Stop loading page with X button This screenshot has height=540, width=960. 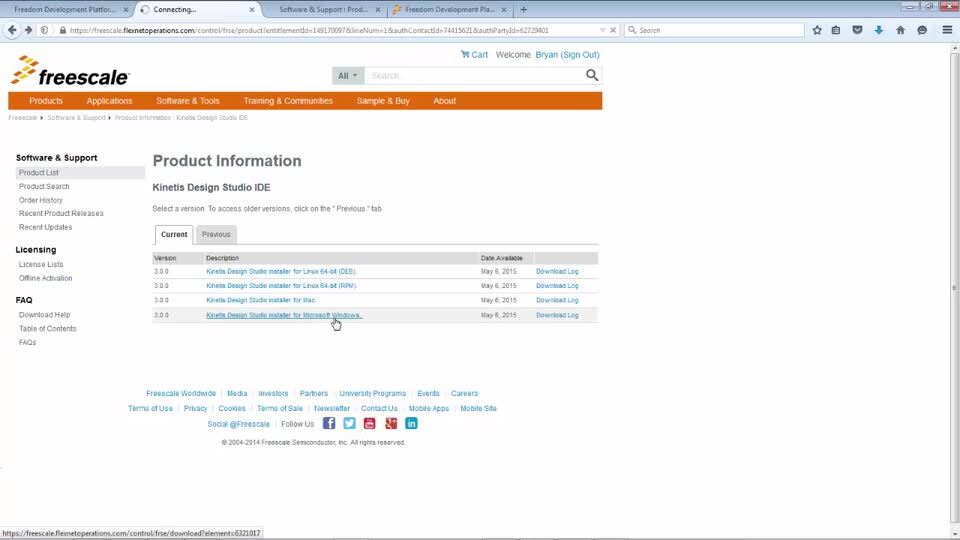613,30
